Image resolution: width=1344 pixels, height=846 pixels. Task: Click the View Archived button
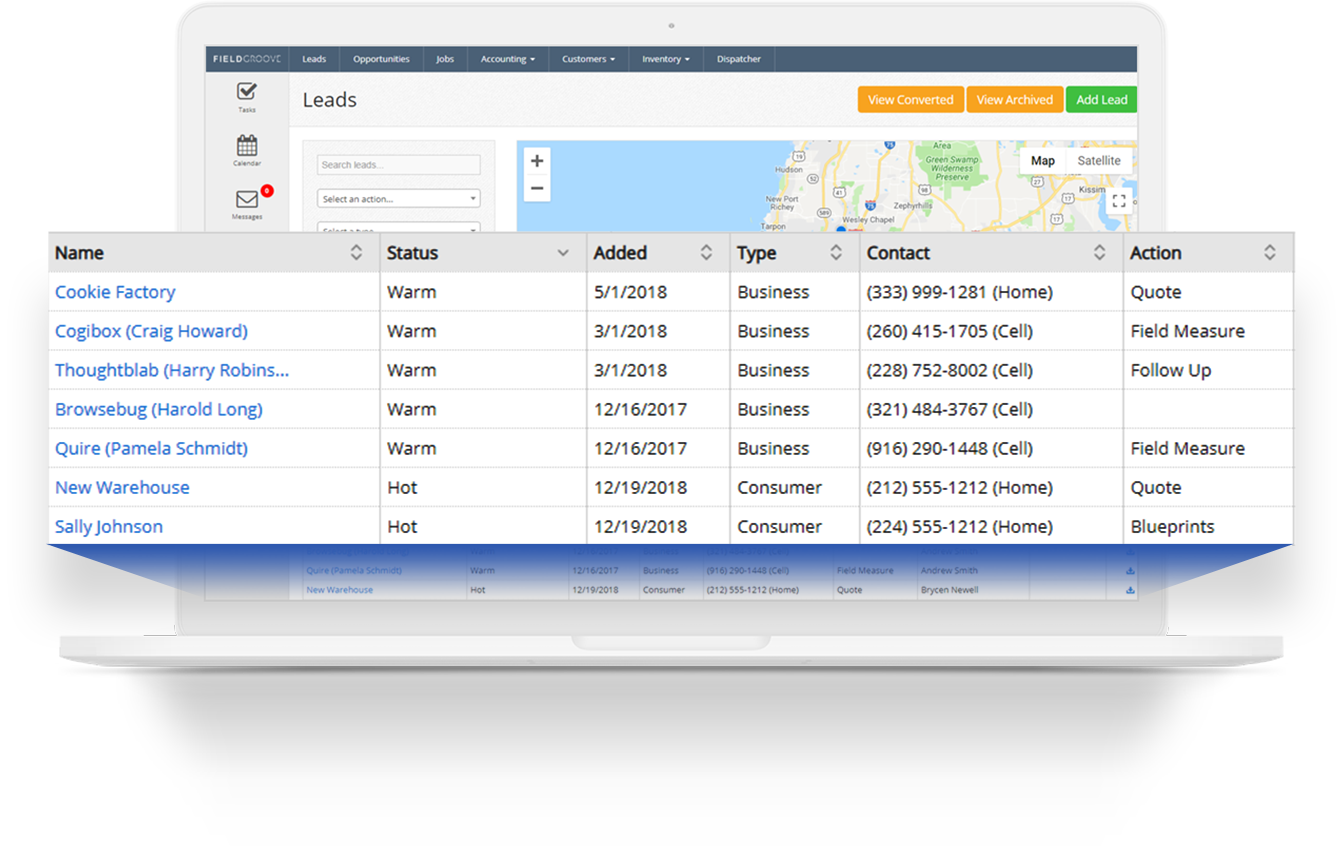(1015, 100)
